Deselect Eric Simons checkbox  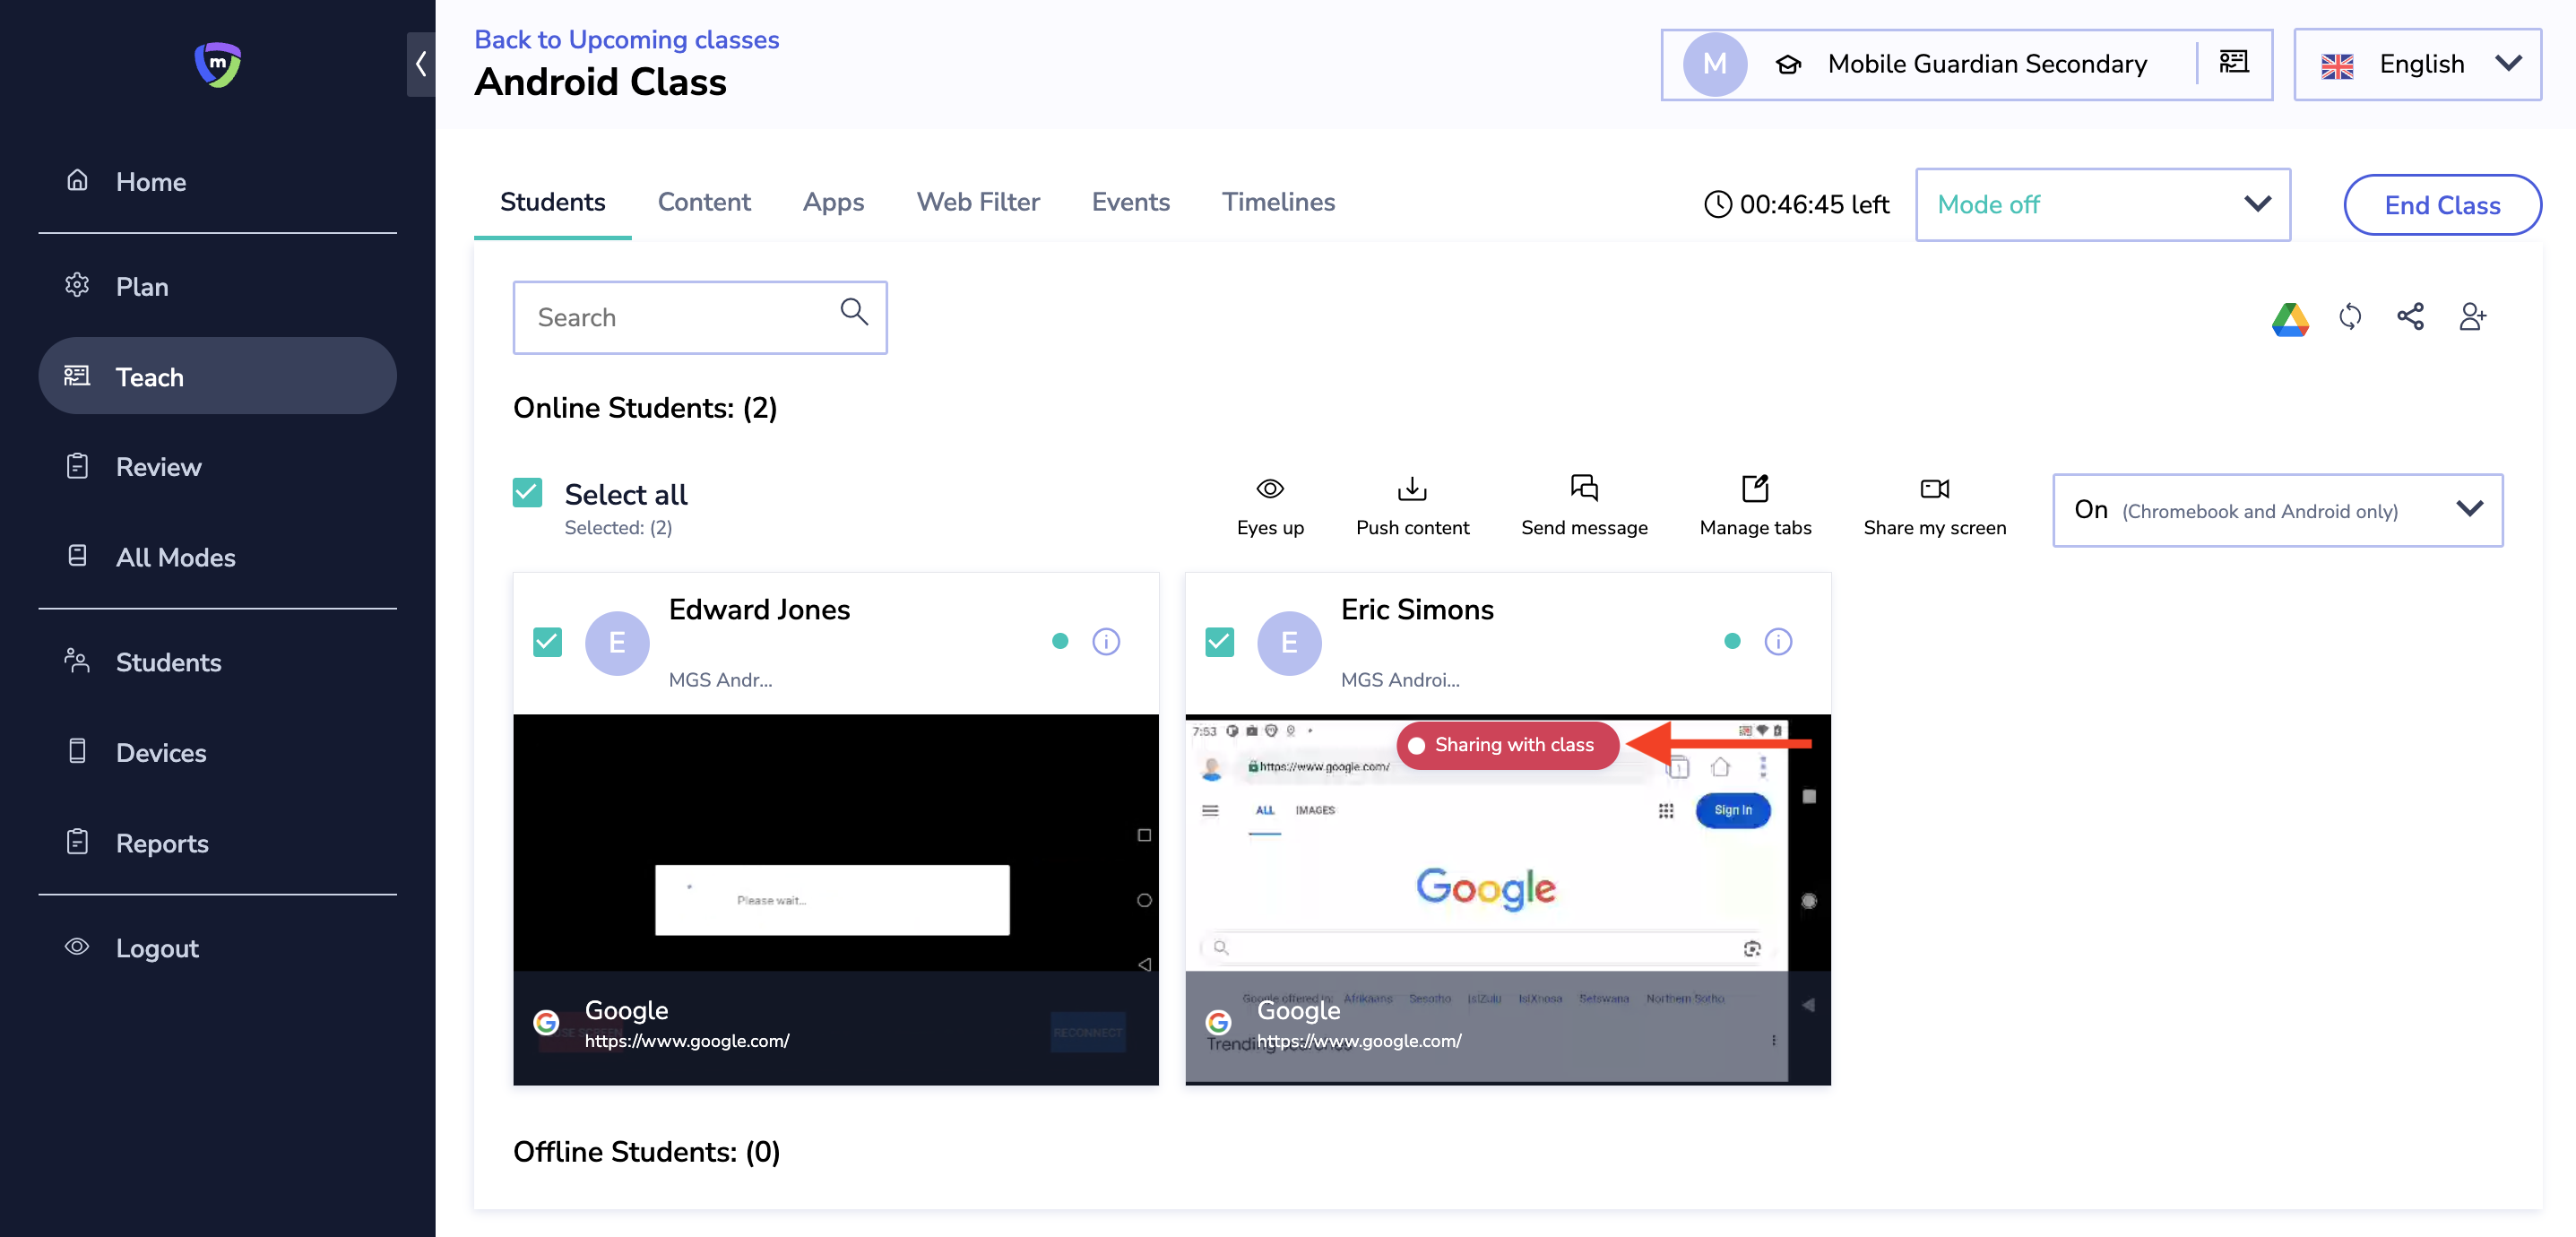tap(1219, 642)
